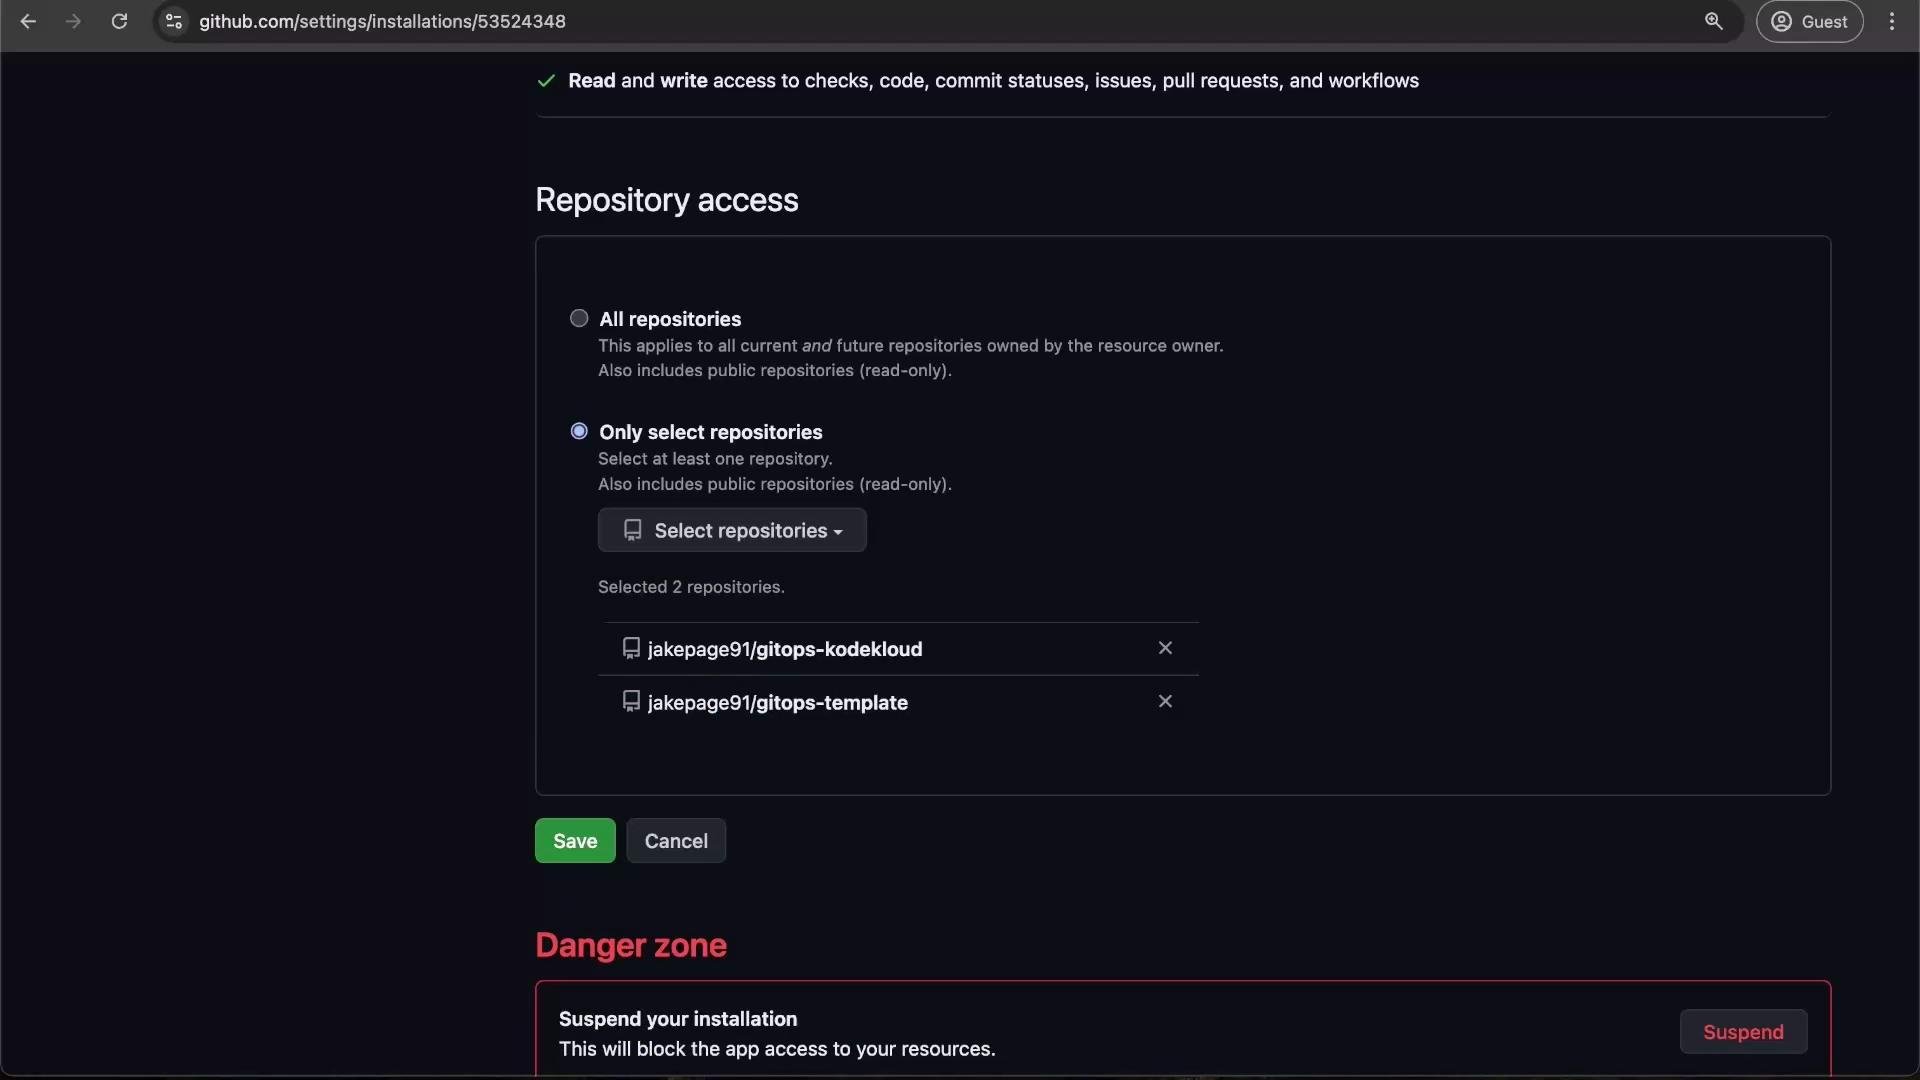Open the Guest profile button
This screenshot has width=1920, height=1080.
click(x=1809, y=21)
